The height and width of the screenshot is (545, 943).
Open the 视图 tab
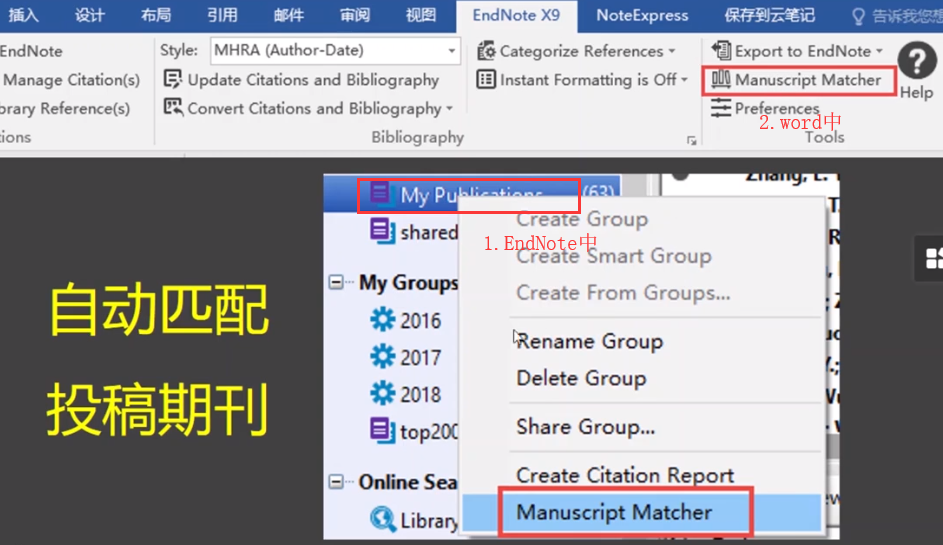tap(420, 15)
